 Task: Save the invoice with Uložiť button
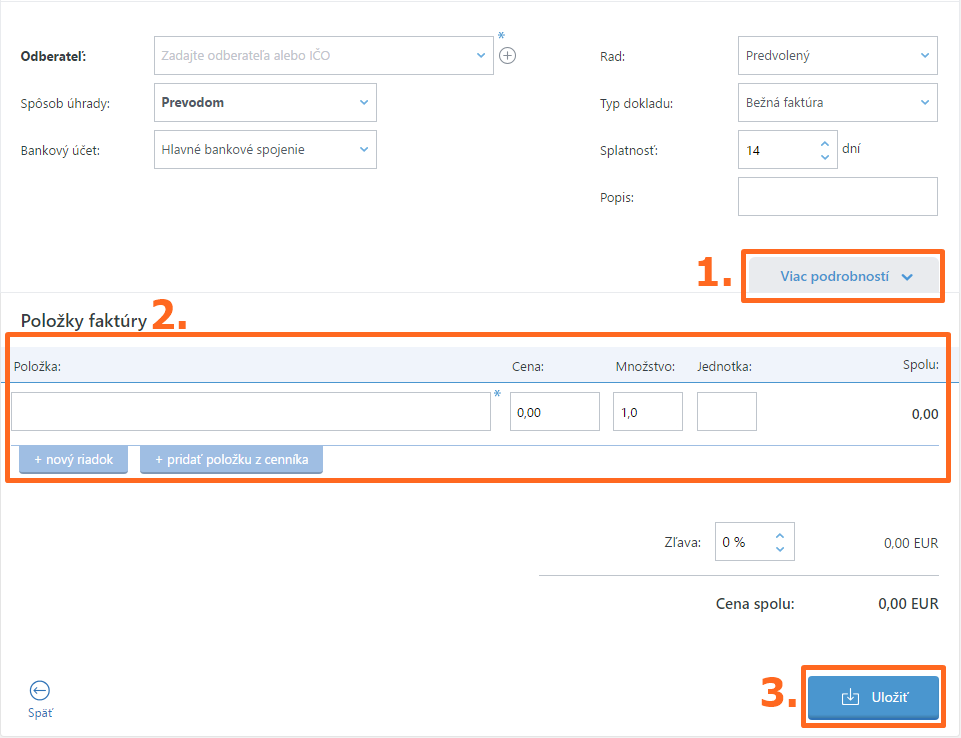pyautogui.click(x=873, y=697)
